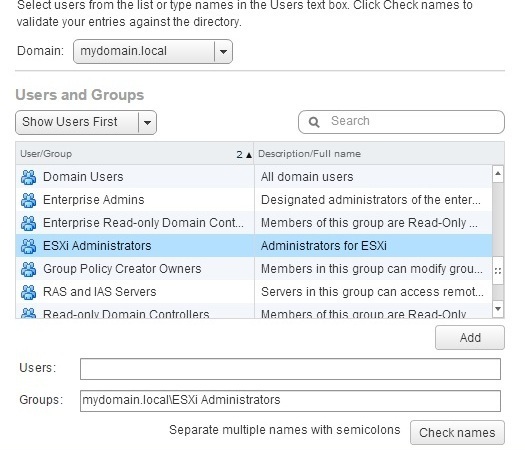
Task: Click the list scrollbar down arrow
Action: click(x=498, y=308)
